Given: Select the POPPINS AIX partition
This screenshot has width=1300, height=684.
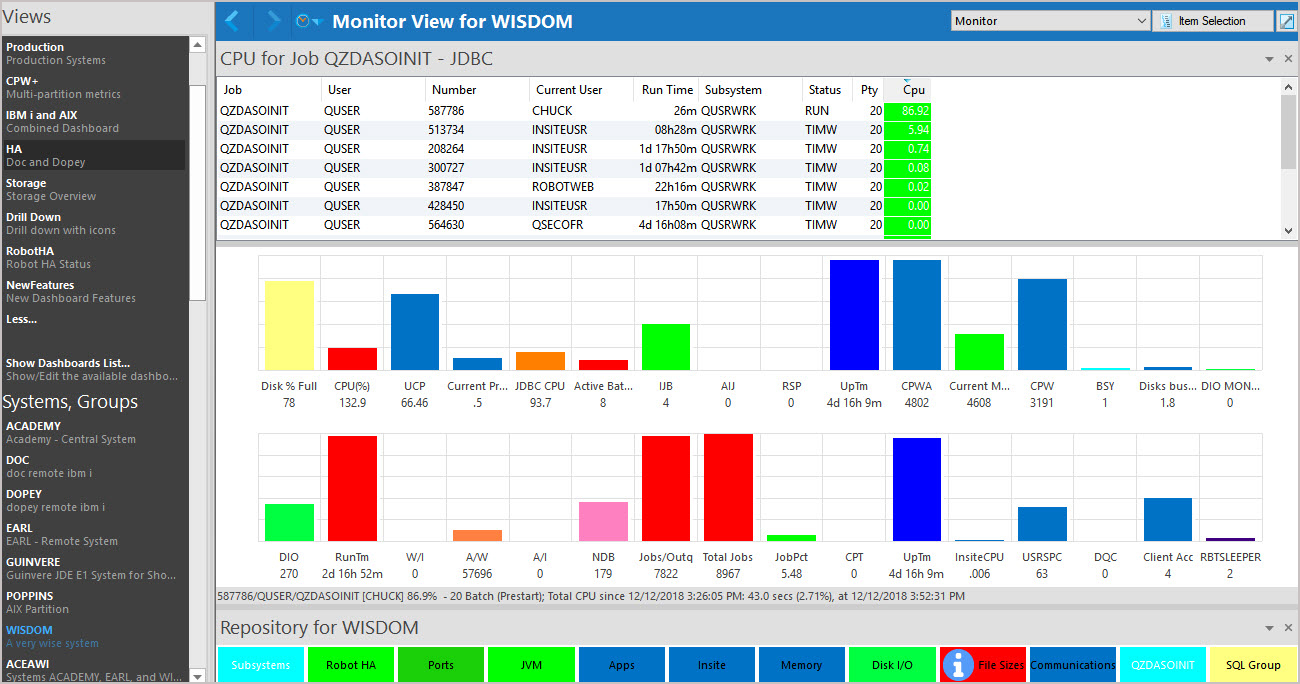Looking at the screenshot, I should (94, 602).
